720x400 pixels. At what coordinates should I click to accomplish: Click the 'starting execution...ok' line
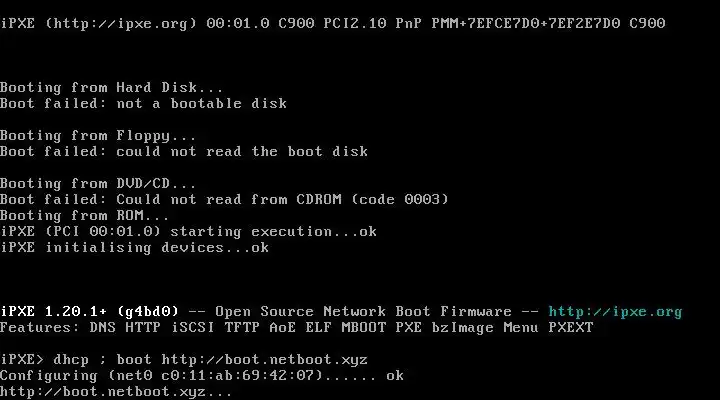coord(273,232)
